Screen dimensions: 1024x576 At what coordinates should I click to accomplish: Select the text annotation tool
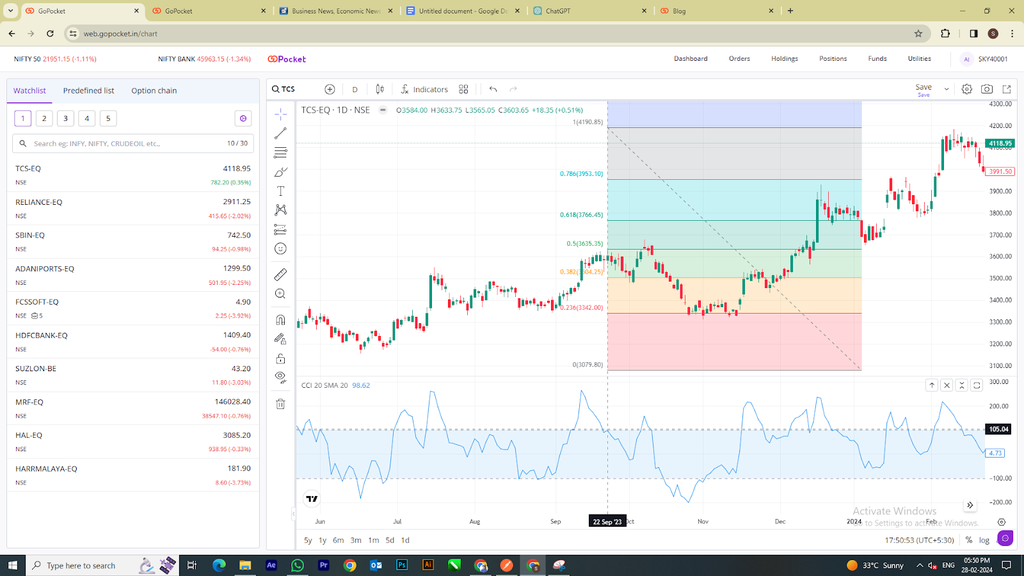click(x=280, y=191)
